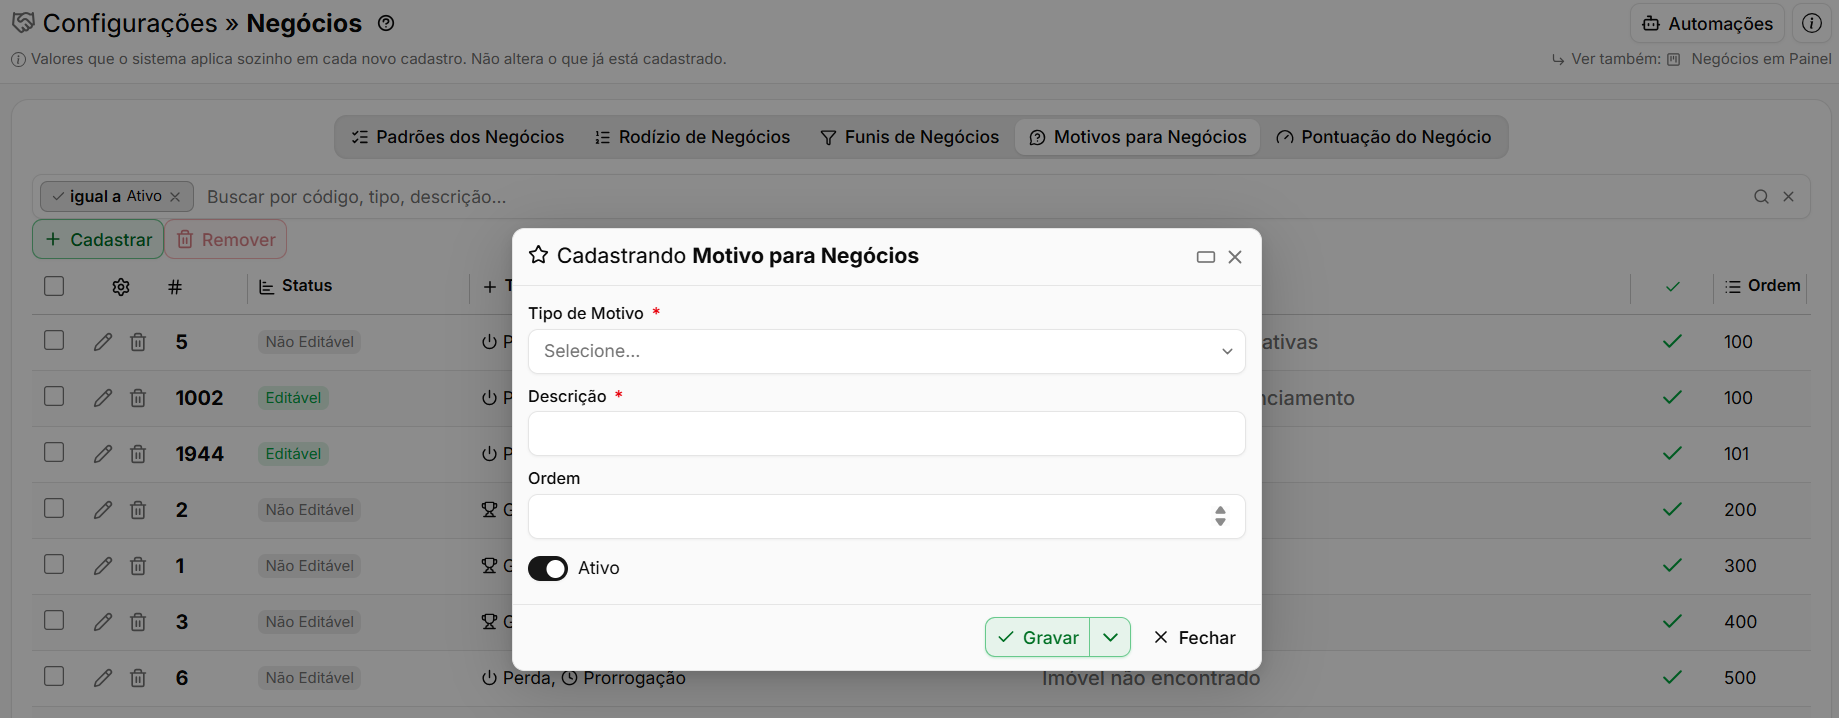Open the info icon next to Automações
This screenshot has width=1839, height=718.
[x=1811, y=23]
